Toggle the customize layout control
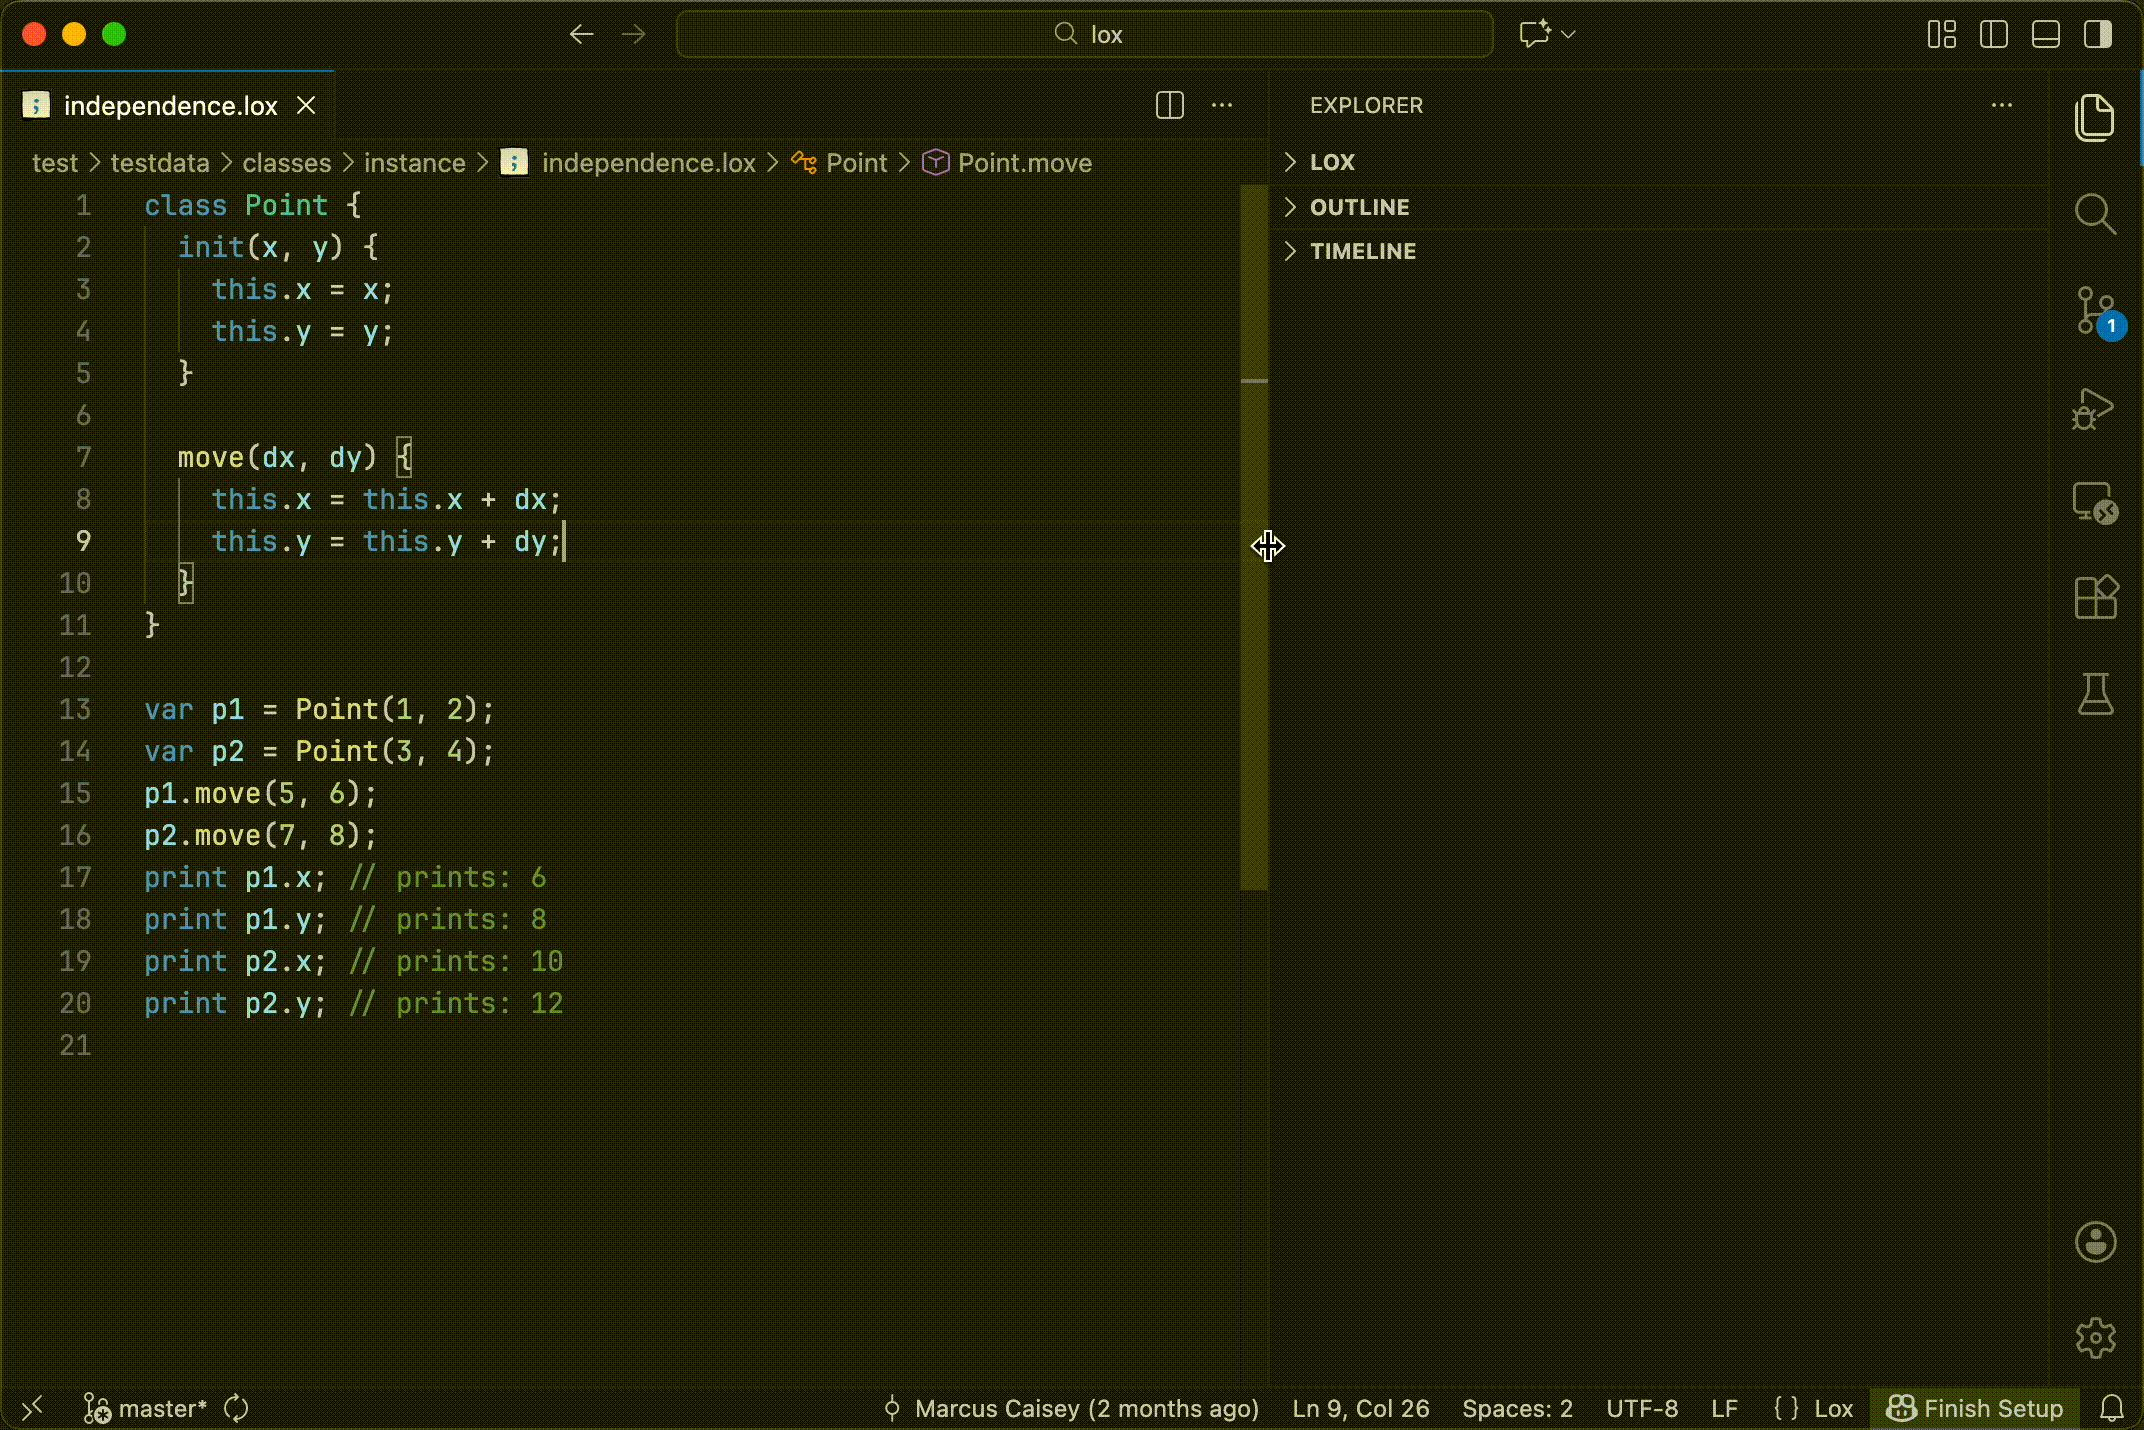 [1941, 34]
